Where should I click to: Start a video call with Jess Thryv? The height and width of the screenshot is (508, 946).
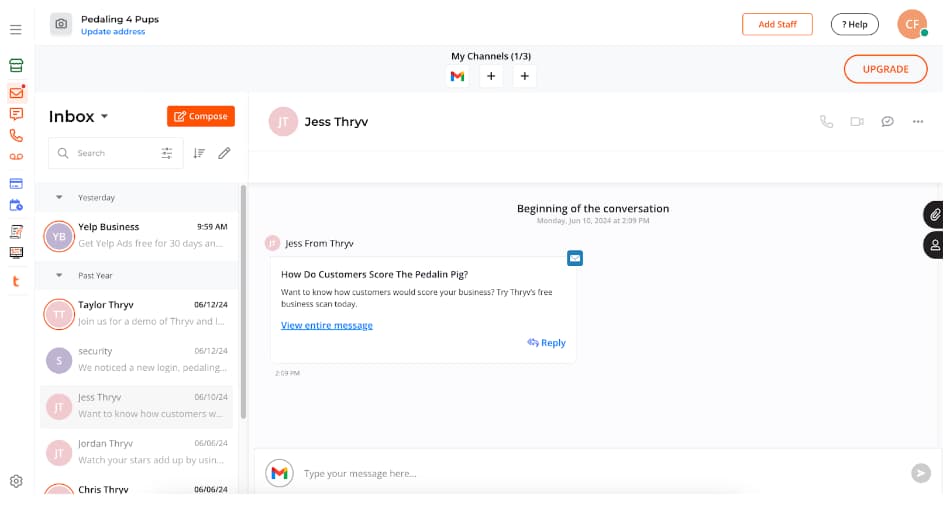pyautogui.click(x=857, y=121)
